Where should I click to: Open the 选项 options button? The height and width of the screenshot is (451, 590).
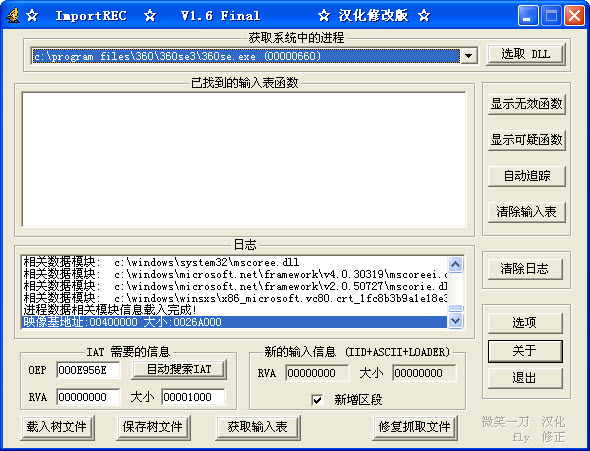(x=525, y=323)
